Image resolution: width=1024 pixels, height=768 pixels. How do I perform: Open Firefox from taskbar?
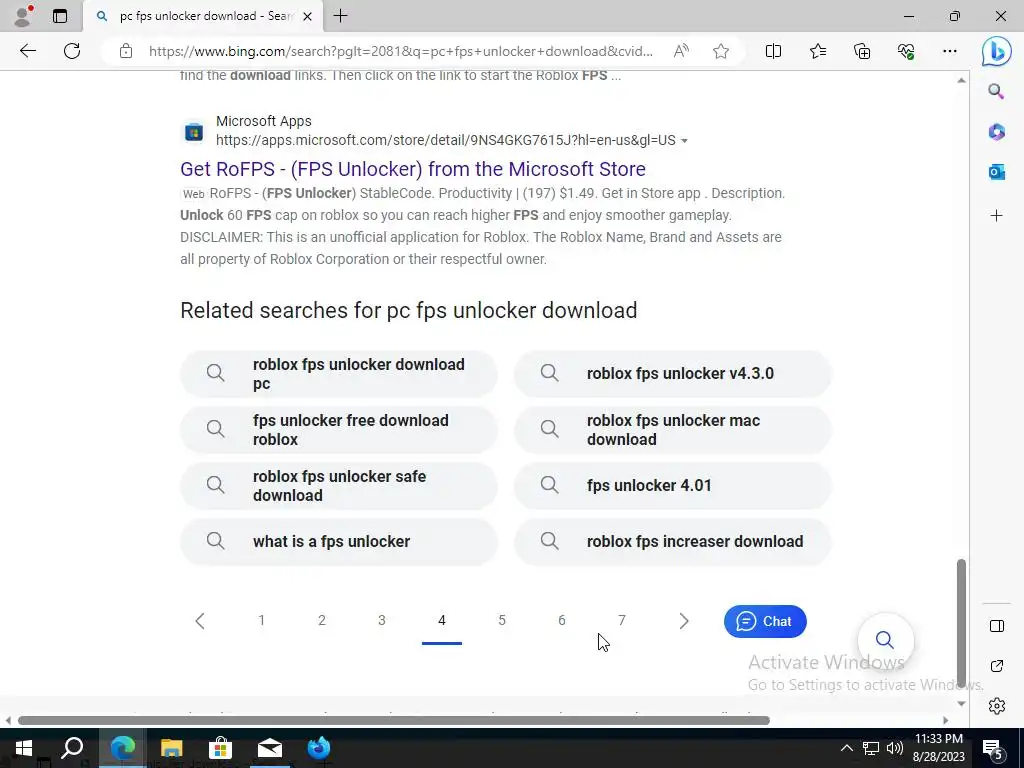319,748
